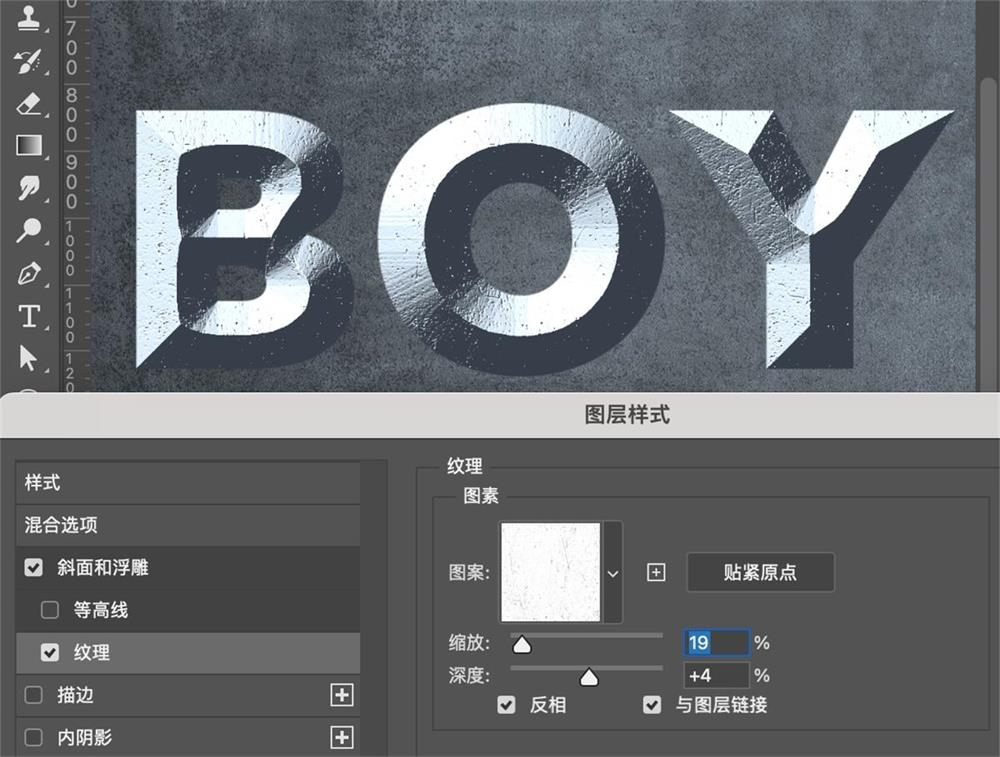Add another 描边 effect with plus icon

(342, 695)
